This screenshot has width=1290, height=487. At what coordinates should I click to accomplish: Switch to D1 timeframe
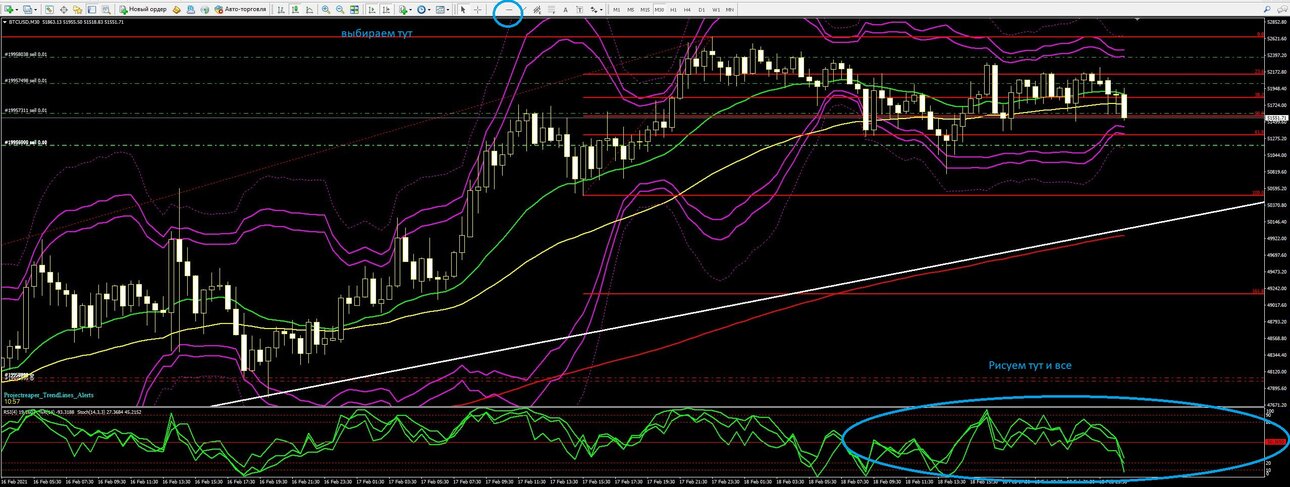pos(702,9)
